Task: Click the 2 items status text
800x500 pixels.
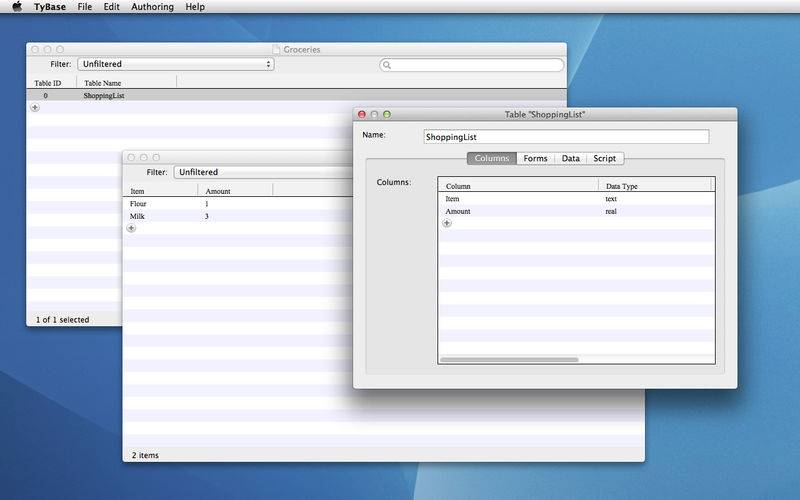Action: 145,455
